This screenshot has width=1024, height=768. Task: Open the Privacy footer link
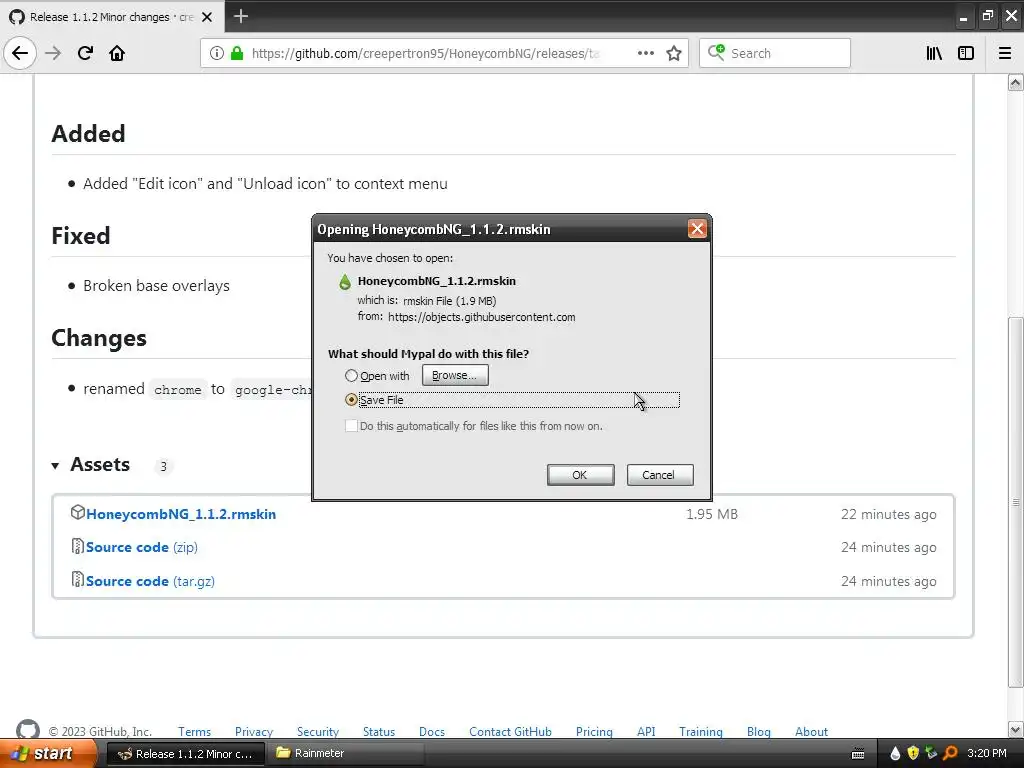254,731
